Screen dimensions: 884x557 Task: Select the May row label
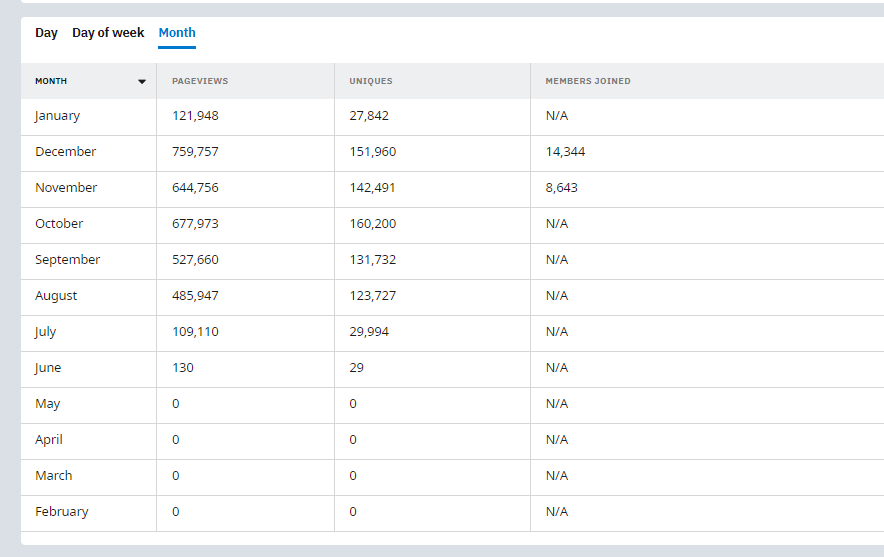point(47,404)
